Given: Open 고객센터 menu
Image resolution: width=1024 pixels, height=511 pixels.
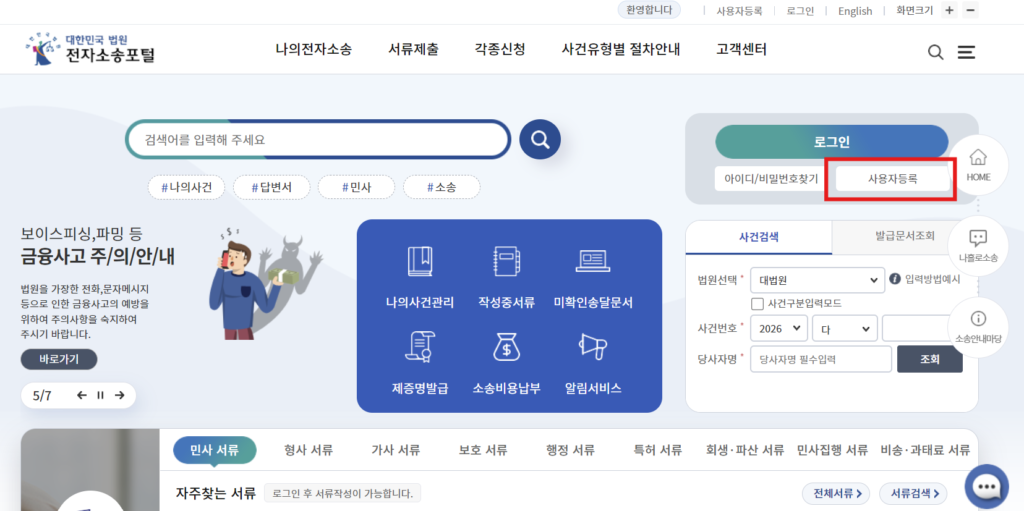Looking at the screenshot, I should 741,50.
